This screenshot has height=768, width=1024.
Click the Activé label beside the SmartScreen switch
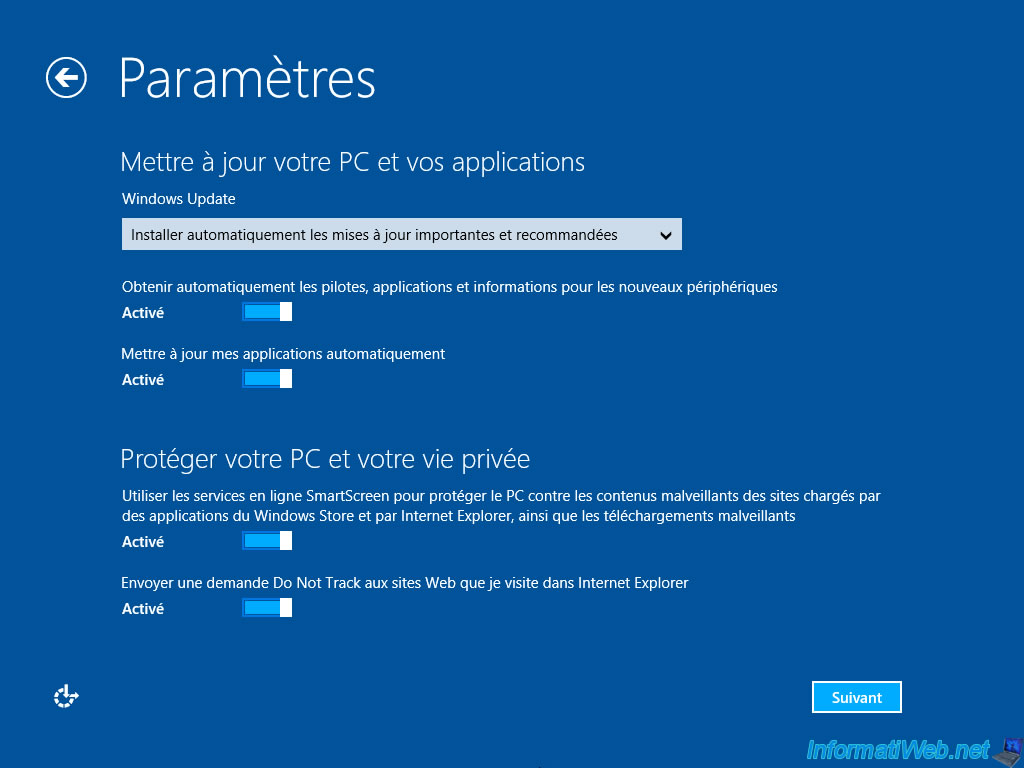[x=143, y=541]
